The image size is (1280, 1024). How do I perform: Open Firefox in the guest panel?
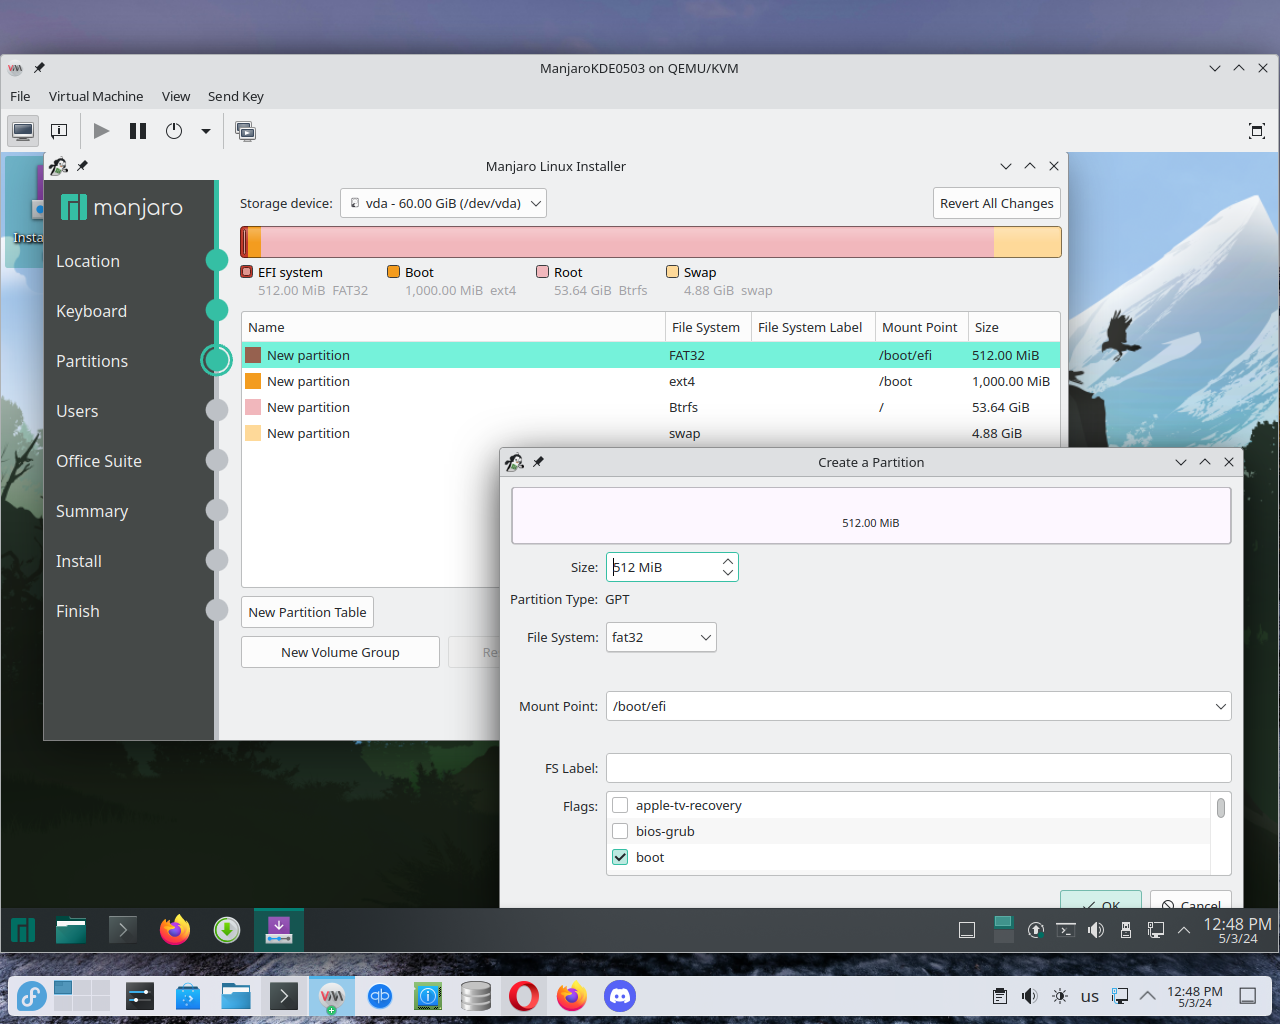(175, 930)
